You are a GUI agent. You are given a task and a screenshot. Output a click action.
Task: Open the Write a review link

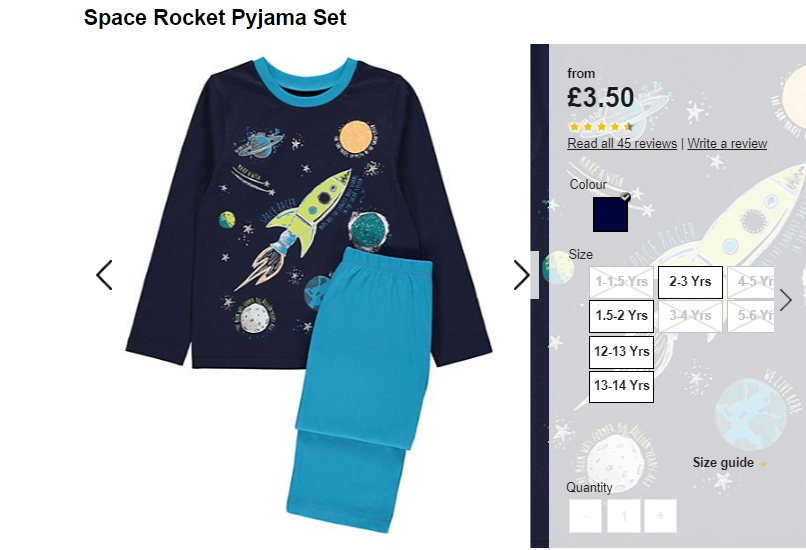click(727, 143)
